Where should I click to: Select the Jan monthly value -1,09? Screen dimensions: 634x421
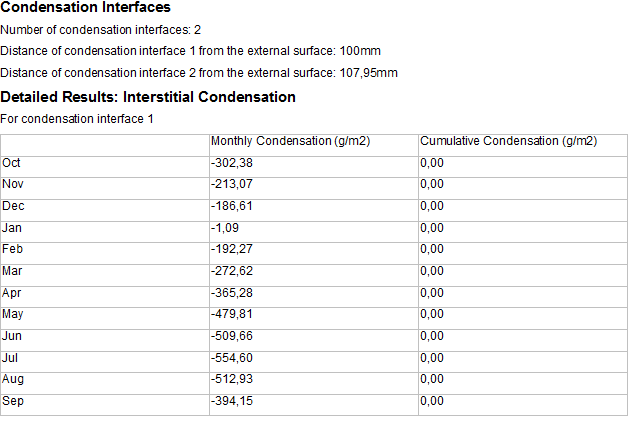click(x=225, y=228)
